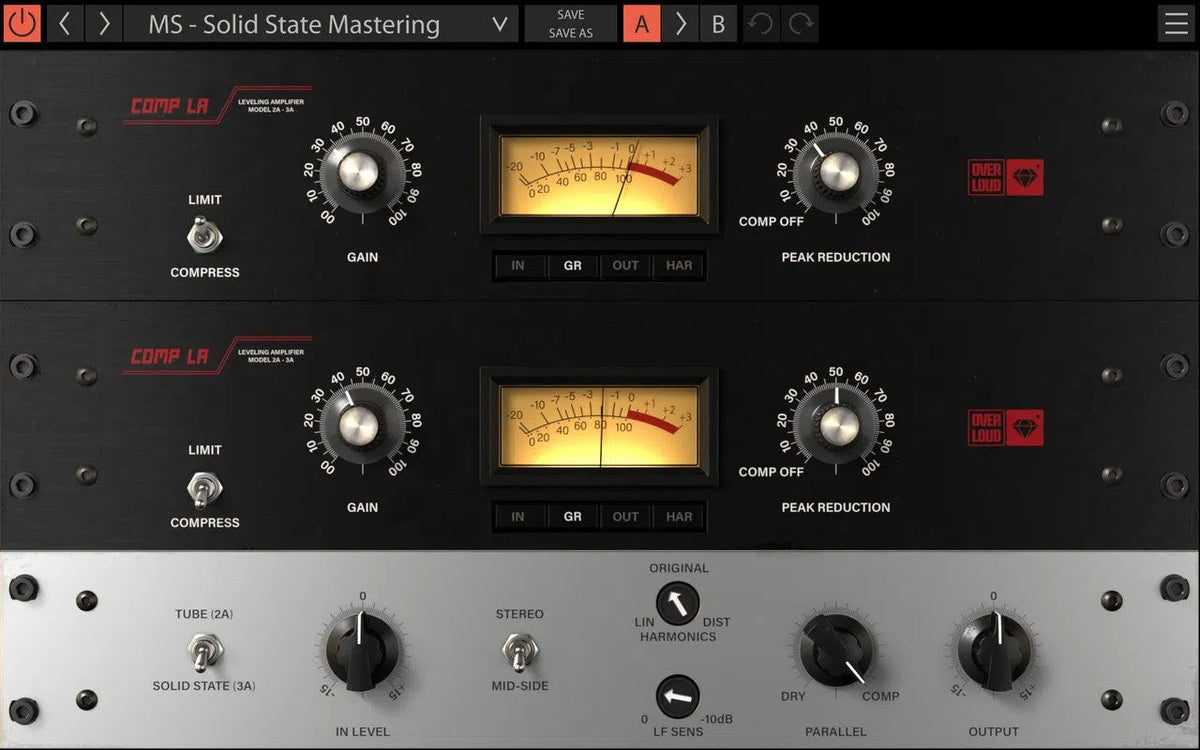
Task: Open the hamburger menu
Action: 1175,24
